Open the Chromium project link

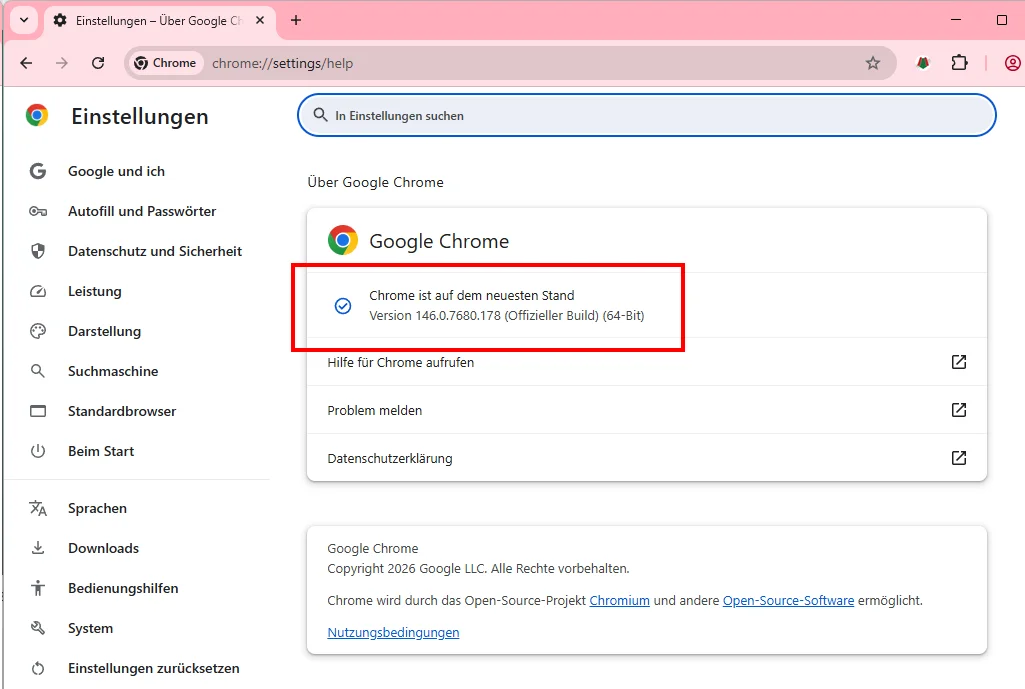(x=620, y=600)
